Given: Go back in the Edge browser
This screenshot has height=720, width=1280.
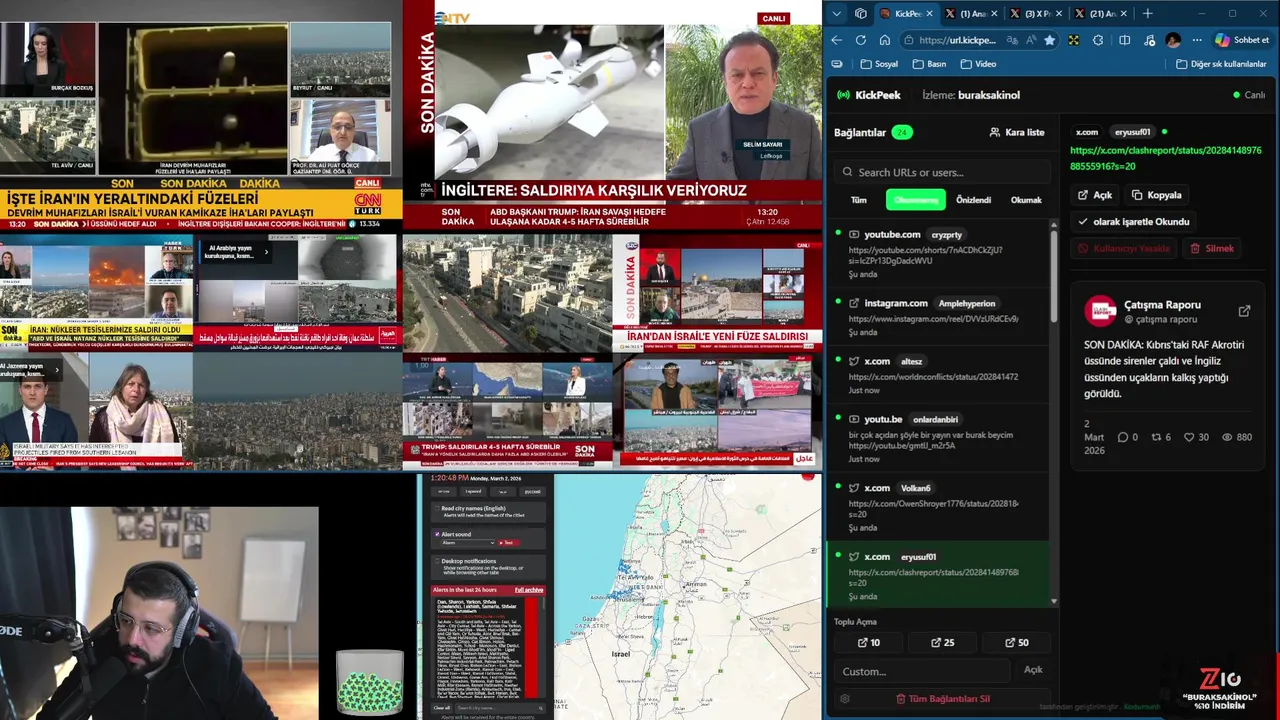Looking at the screenshot, I should click(837, 40).
